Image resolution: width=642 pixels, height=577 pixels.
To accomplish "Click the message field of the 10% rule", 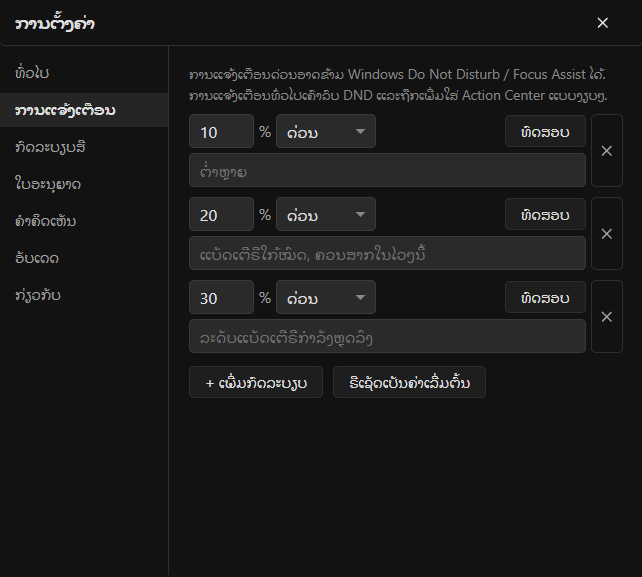I will tap(387, 170).
